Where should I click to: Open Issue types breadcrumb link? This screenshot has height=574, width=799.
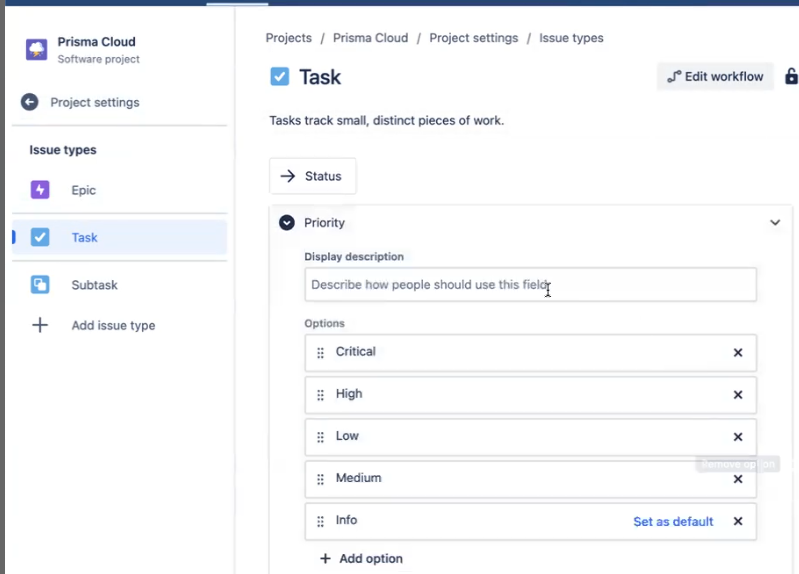[x=571, y=38]
